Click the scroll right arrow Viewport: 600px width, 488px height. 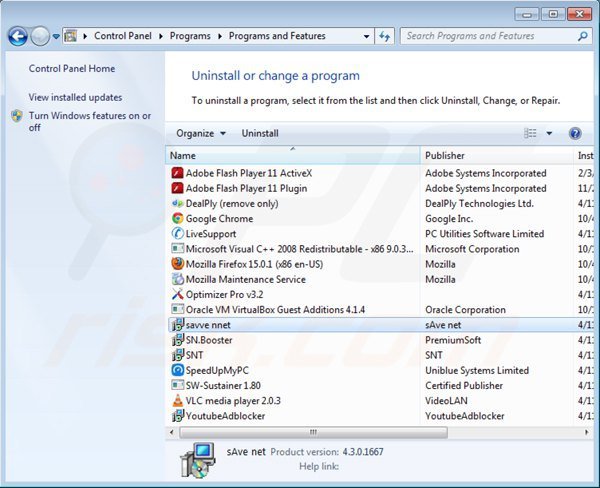587,433
